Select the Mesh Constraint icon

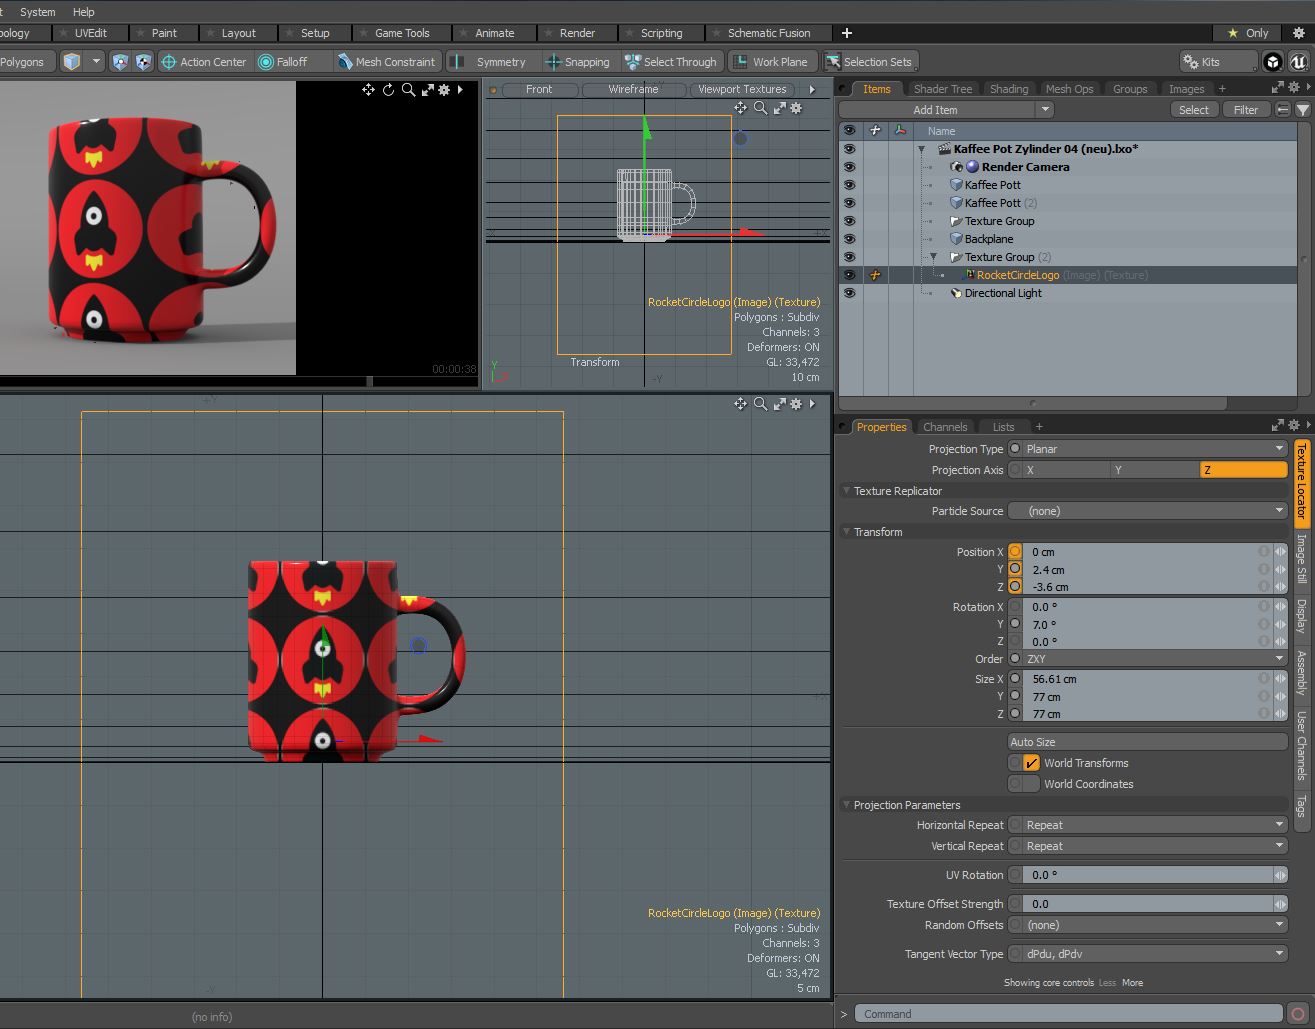pos(345,62)
